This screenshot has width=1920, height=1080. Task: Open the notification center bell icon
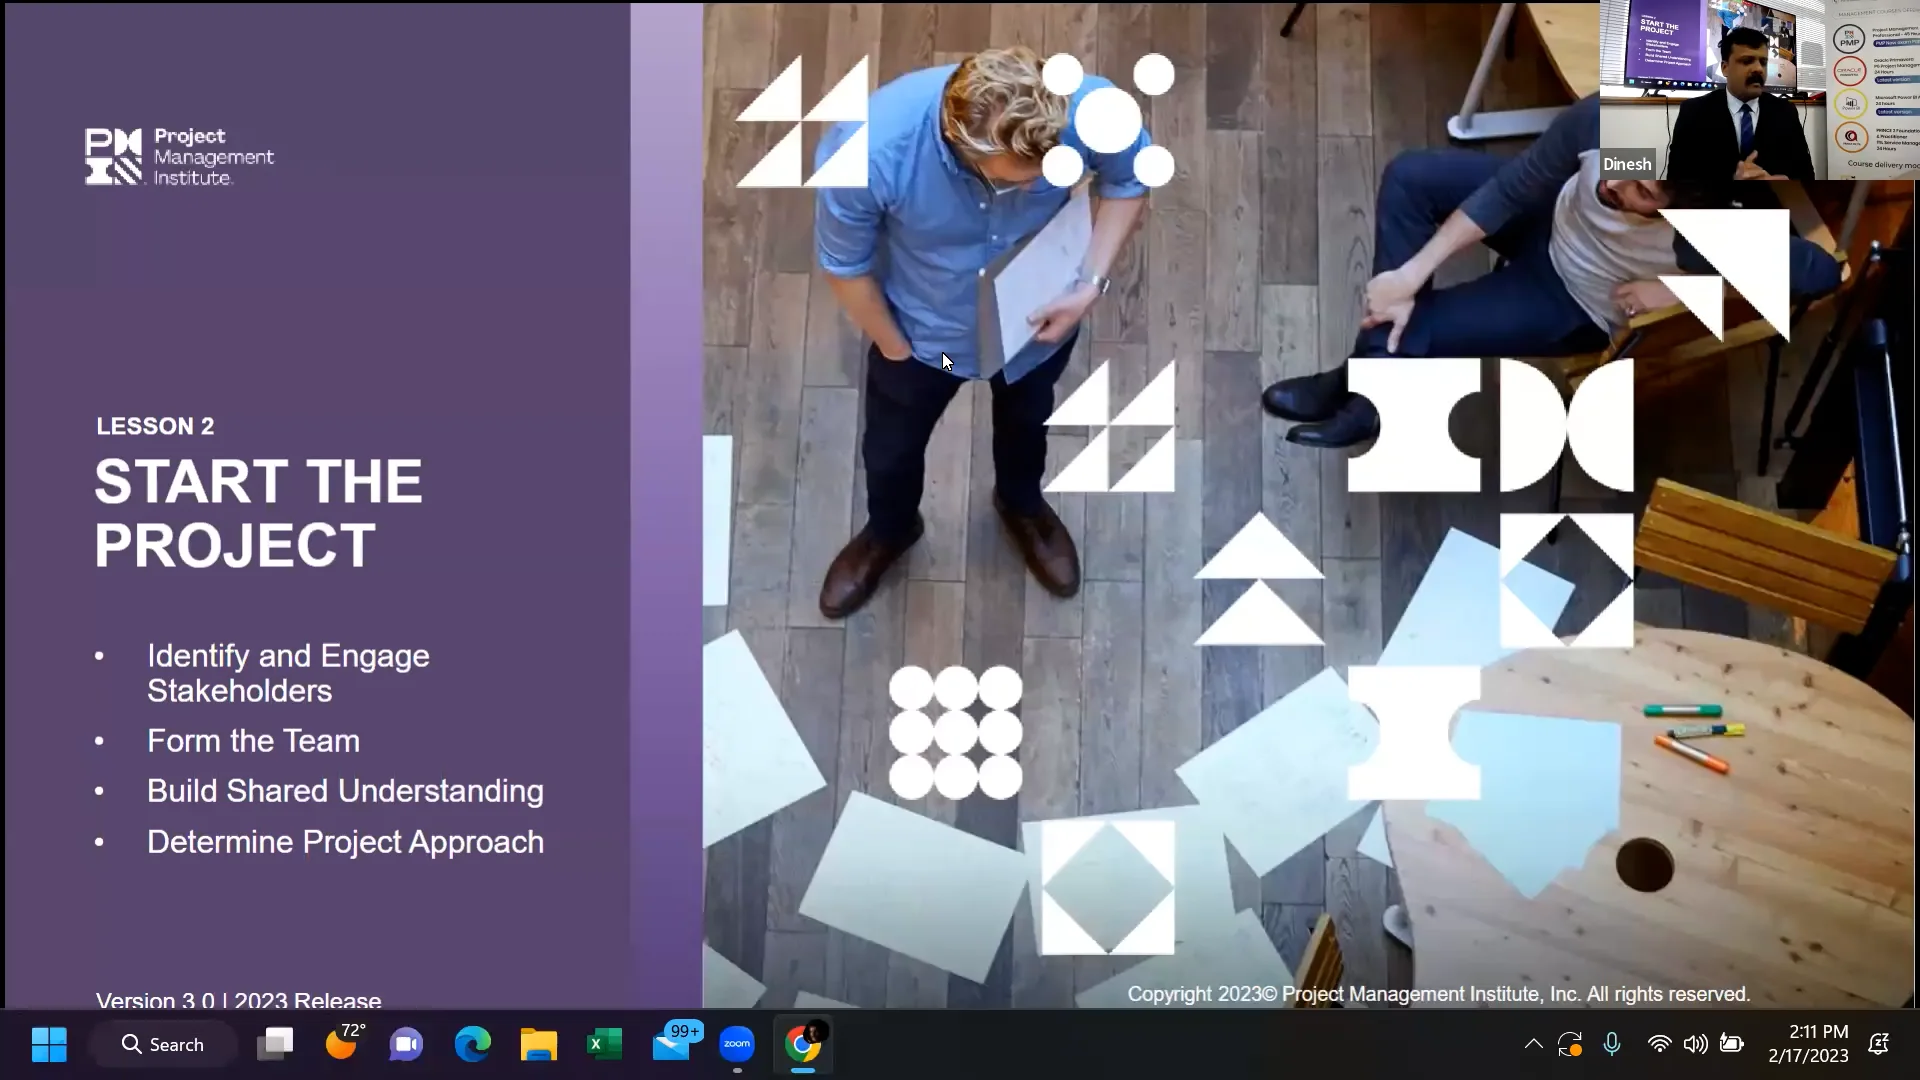(x=1879, y=1044)
